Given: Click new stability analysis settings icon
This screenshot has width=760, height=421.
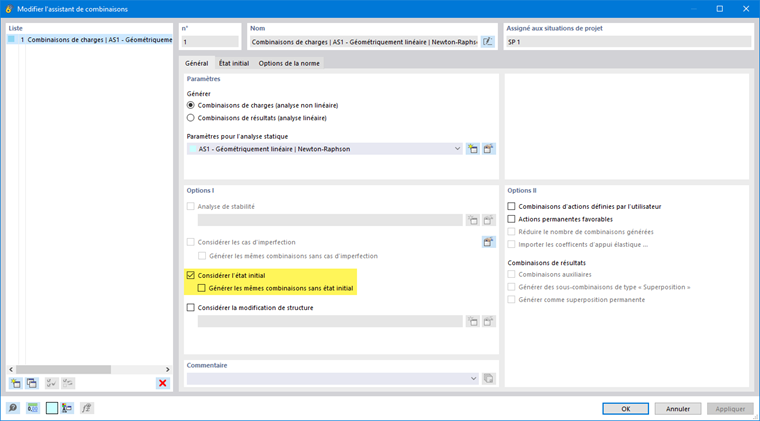Looking at the screenshot, I should tap(473, 220).
